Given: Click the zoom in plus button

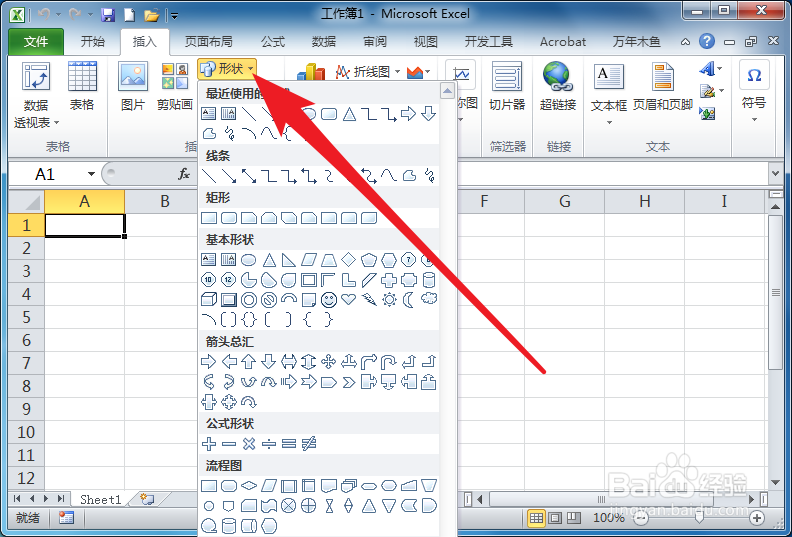Looking at the screenshot, I should coord(756,518).
